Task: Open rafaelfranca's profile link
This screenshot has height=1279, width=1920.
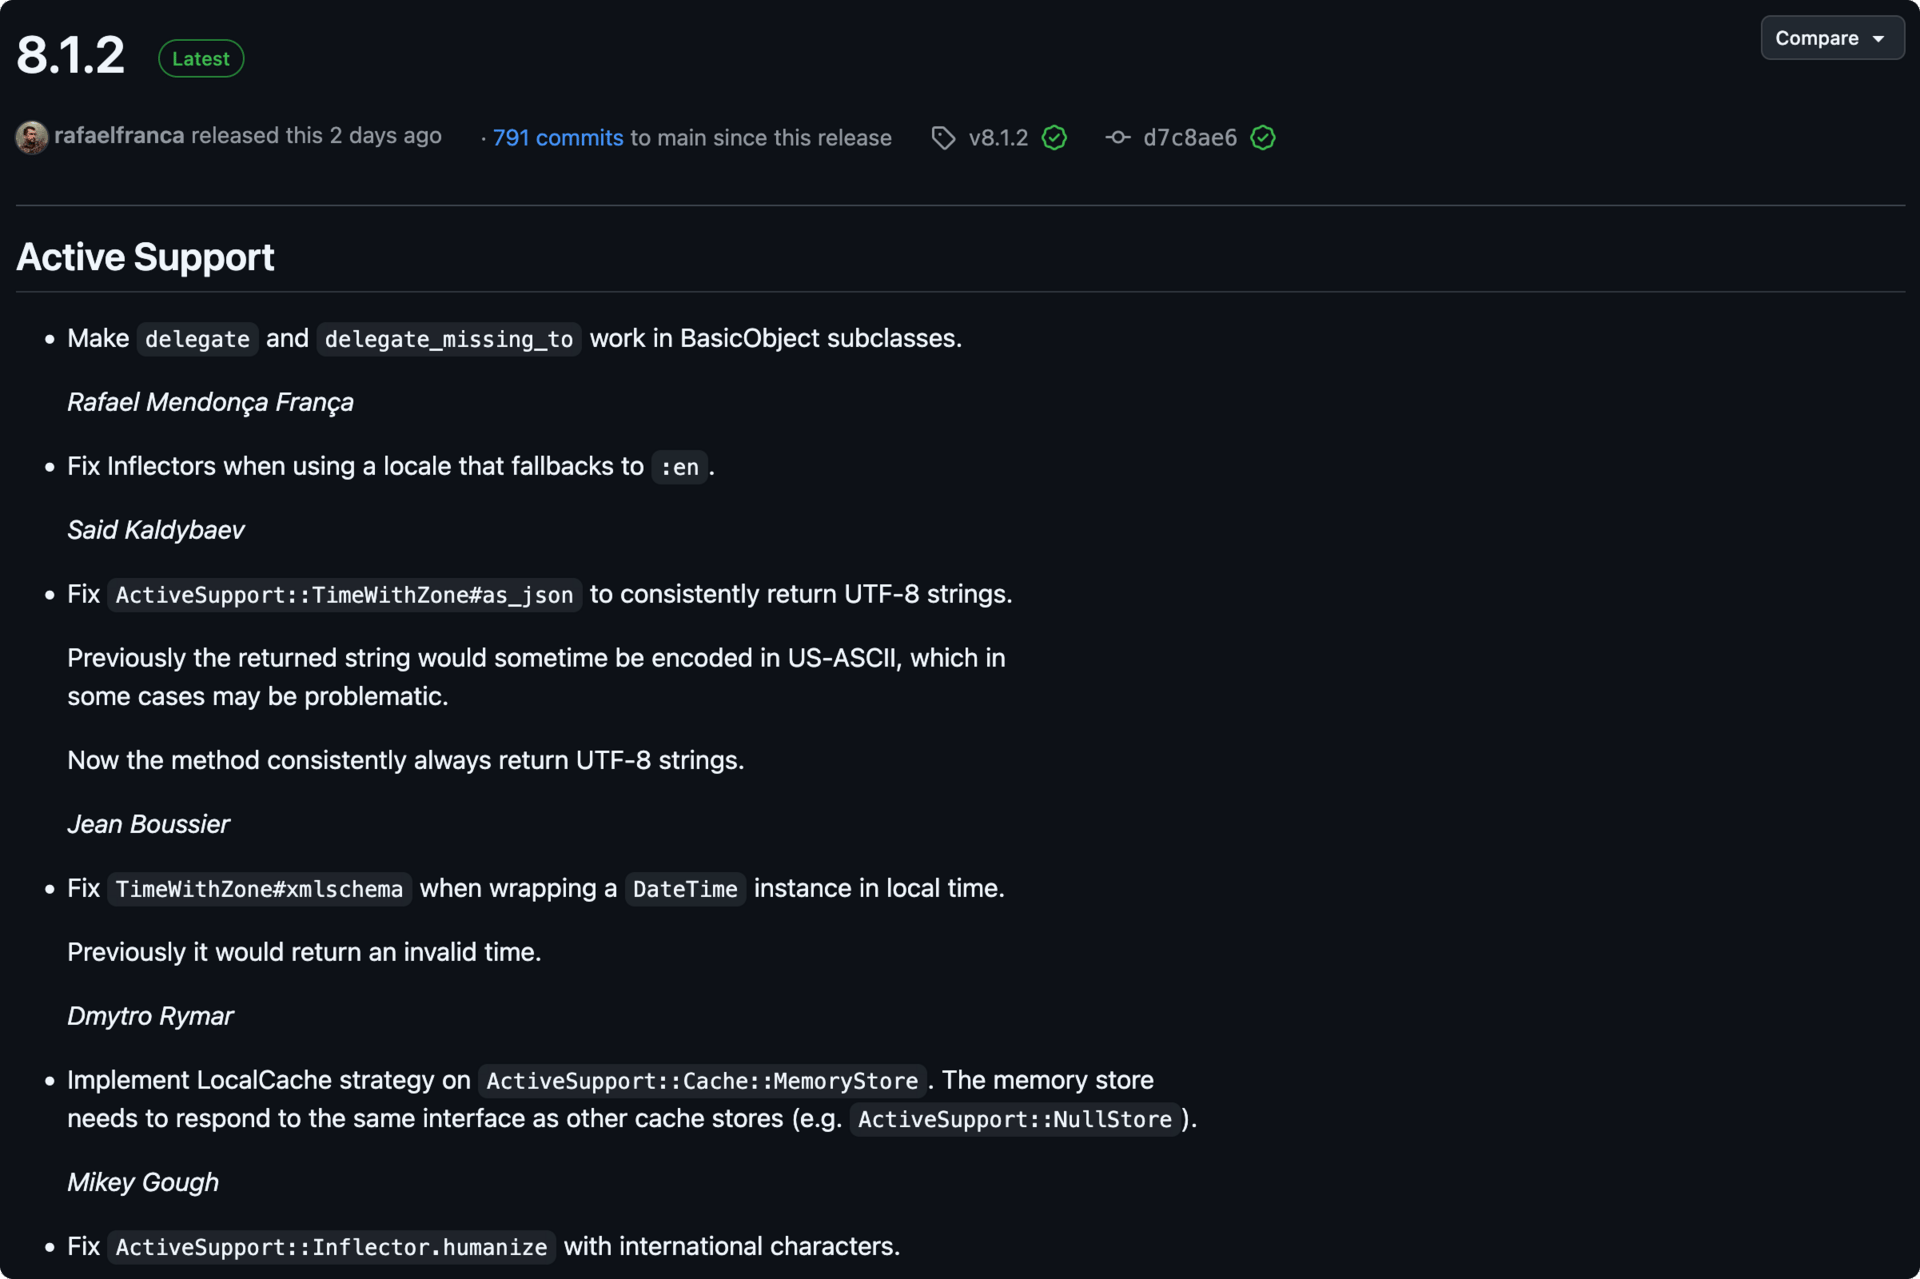Action: [119, 136]
